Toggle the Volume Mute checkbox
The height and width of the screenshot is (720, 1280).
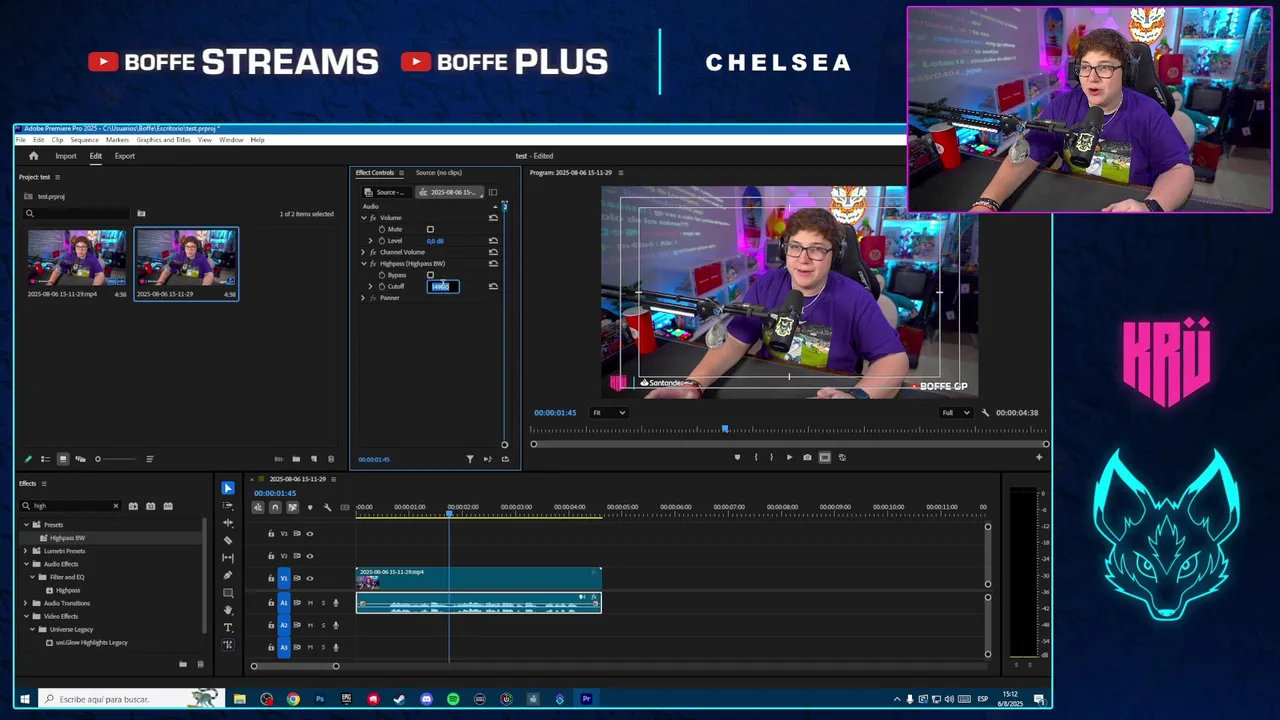tap(431, 229)
